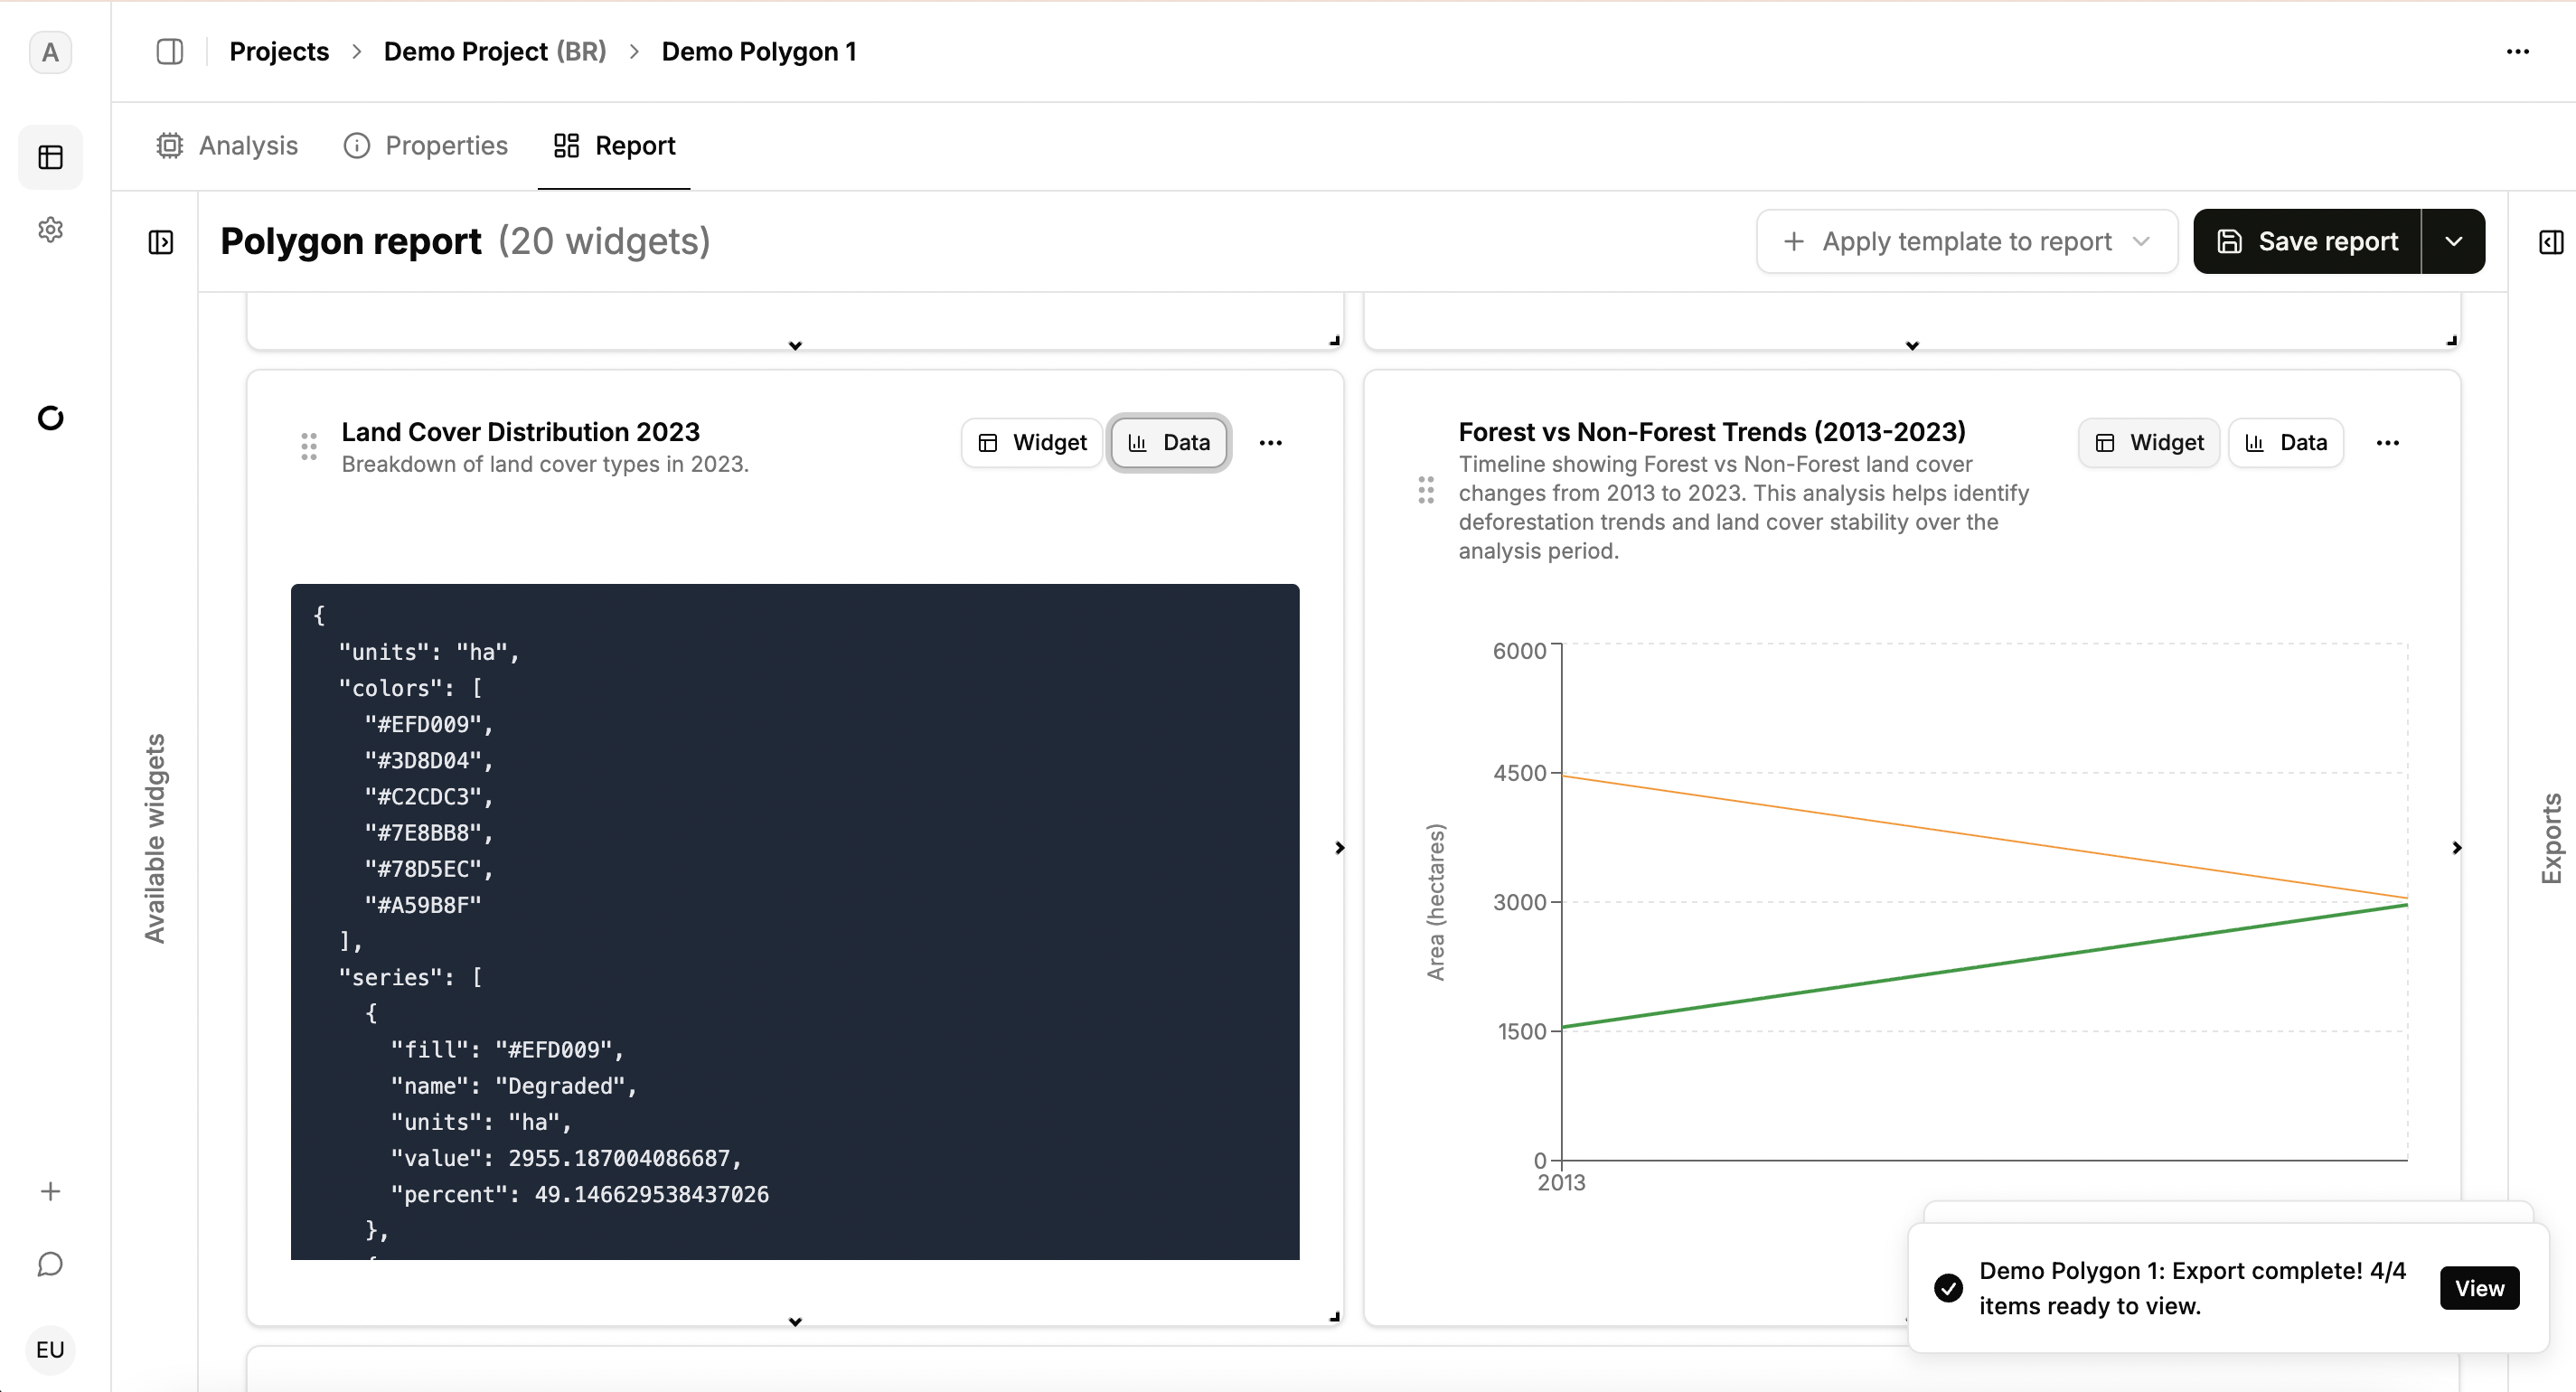Open Save report dropdown arrow
This screenshot has height=1392, width=2576.
click(2453, 241)
